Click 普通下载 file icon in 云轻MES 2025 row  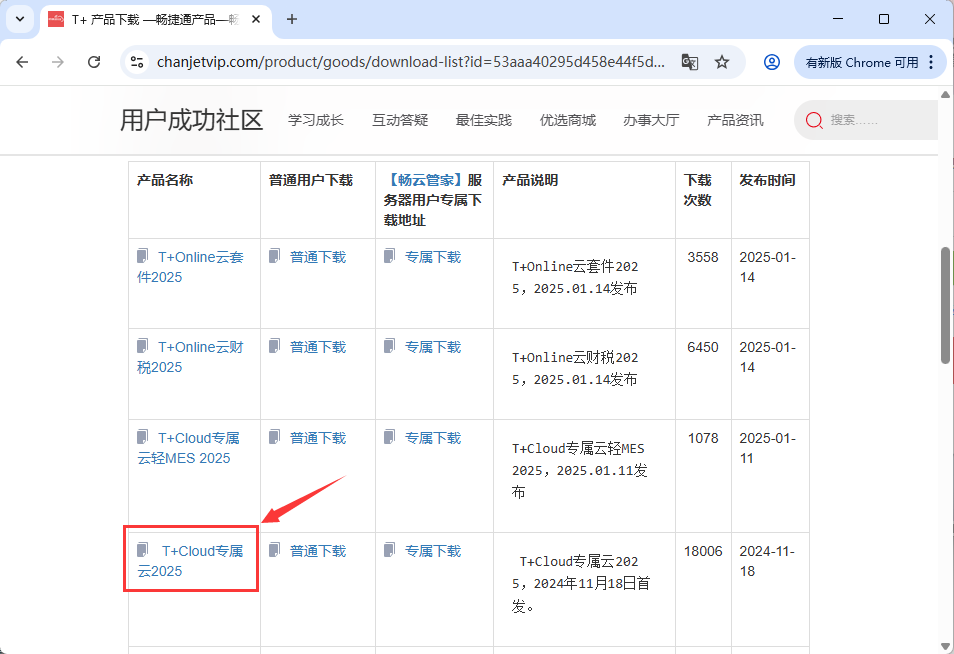click(x=275, y=437)
